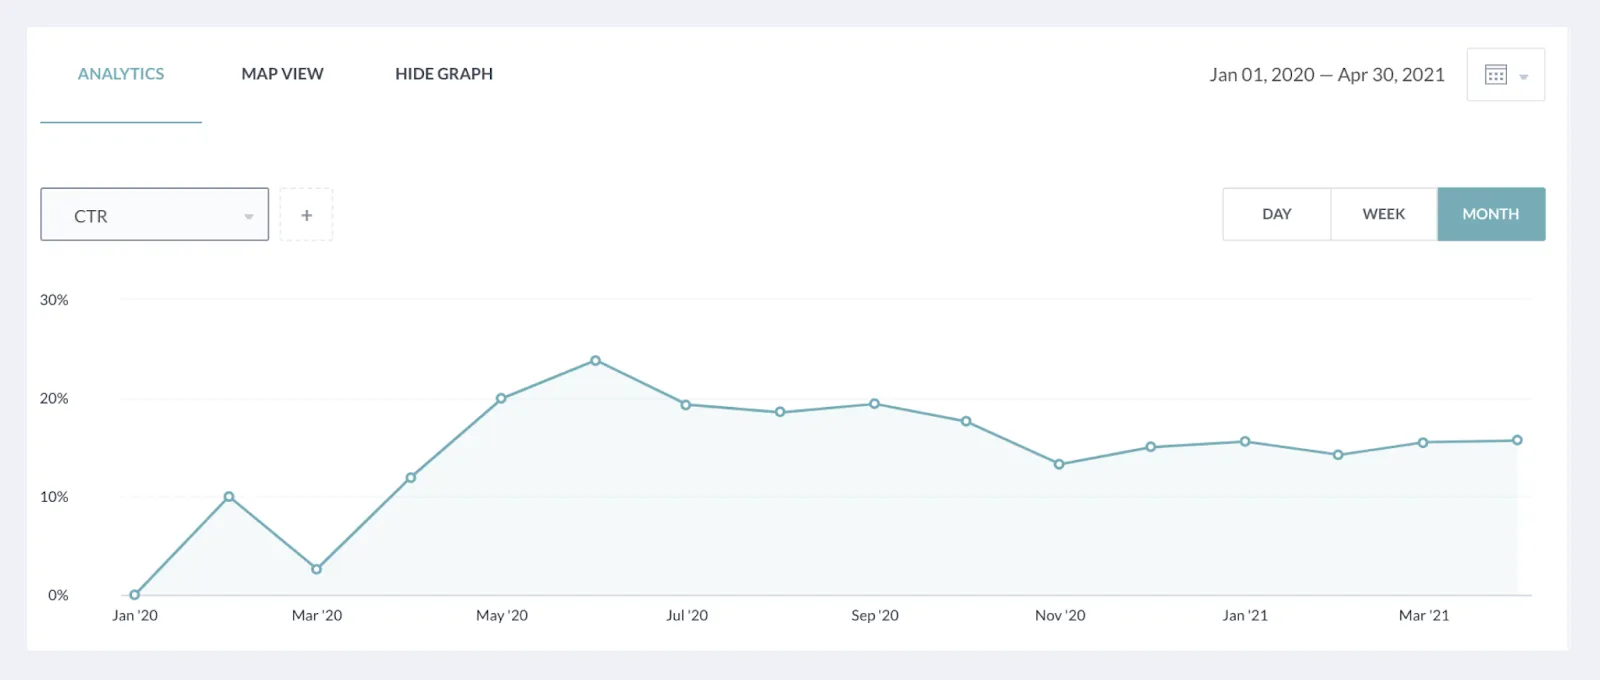The height and width of the screenshot is (680, 1600).
Task: Click the date range text
Action: (x=1326, y=75)
